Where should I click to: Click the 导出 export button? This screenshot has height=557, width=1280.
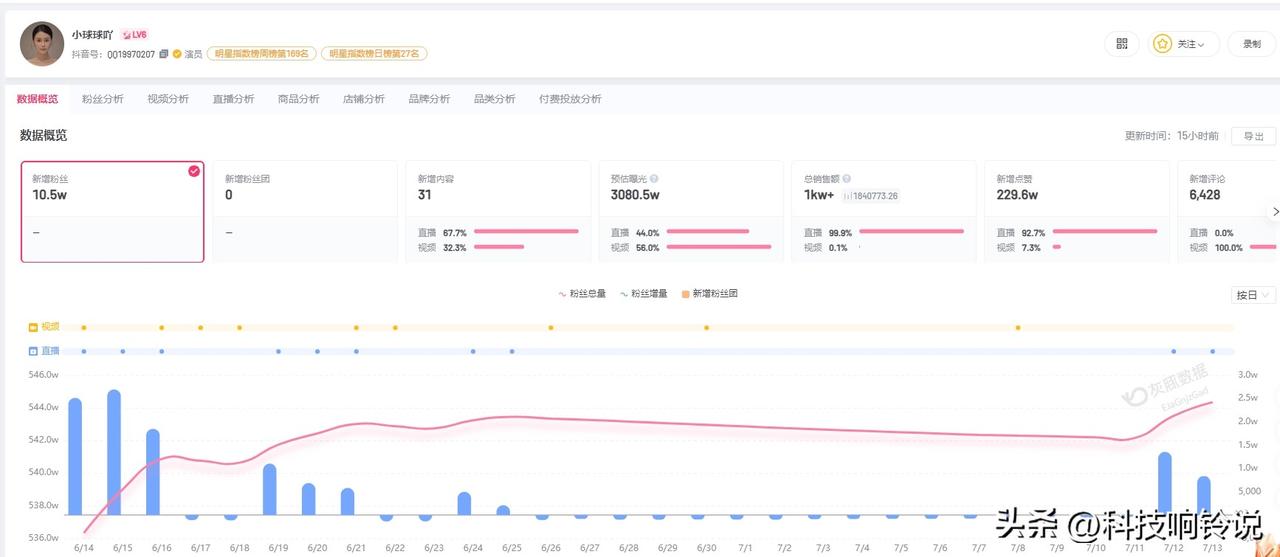pos(1253,136)
